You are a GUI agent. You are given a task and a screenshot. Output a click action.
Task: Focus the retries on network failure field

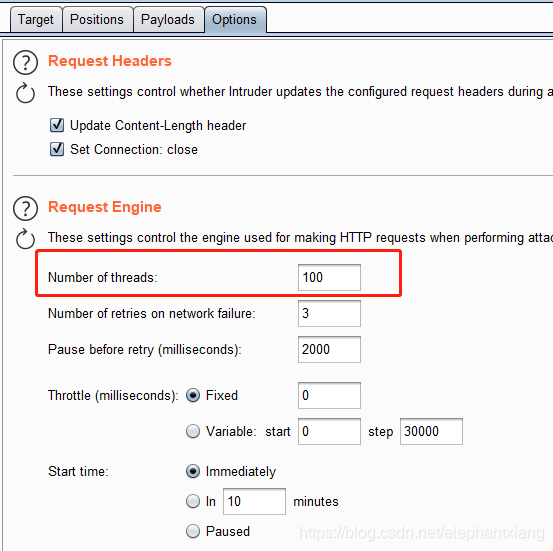(329, 314)
